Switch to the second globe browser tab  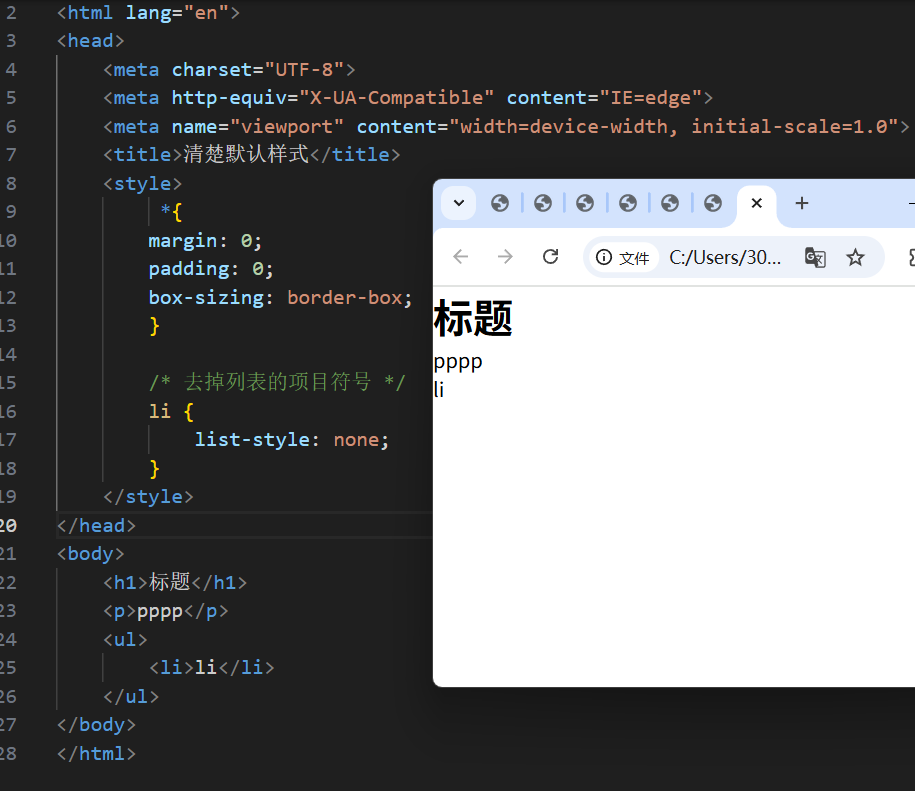pos(543,203)
